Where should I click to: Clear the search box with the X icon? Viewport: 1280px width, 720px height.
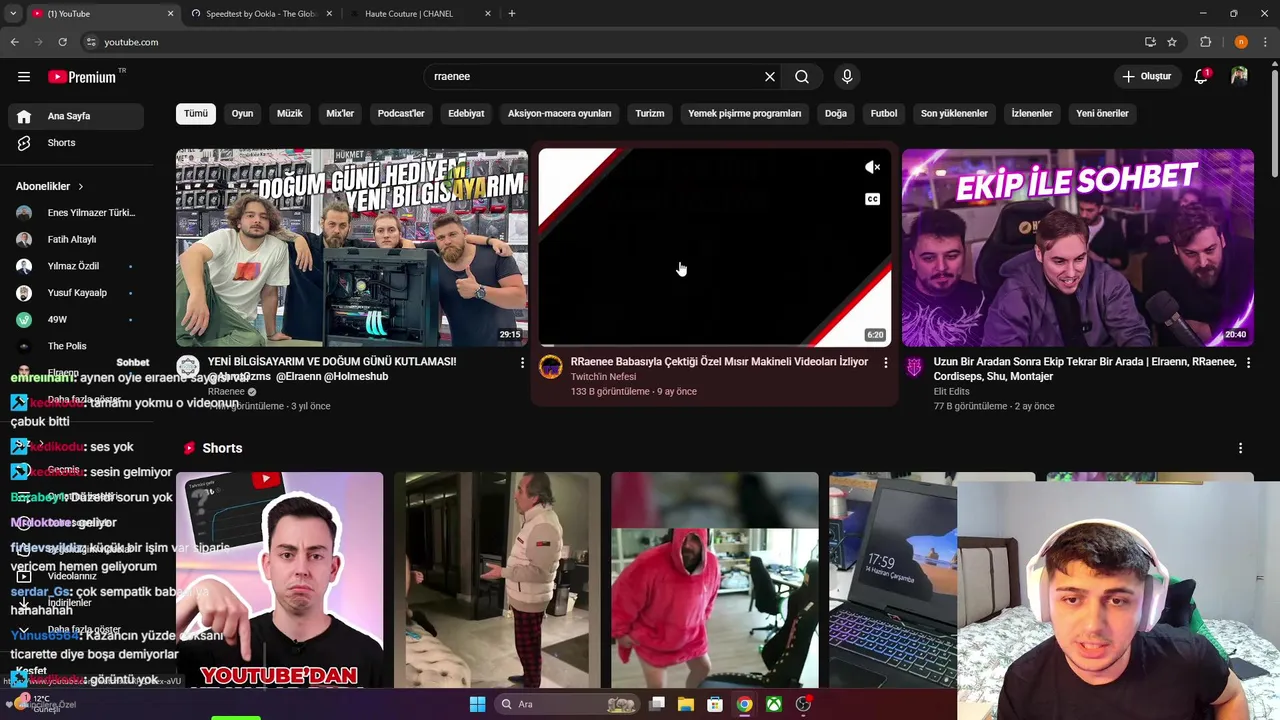[x=769, y=76]
